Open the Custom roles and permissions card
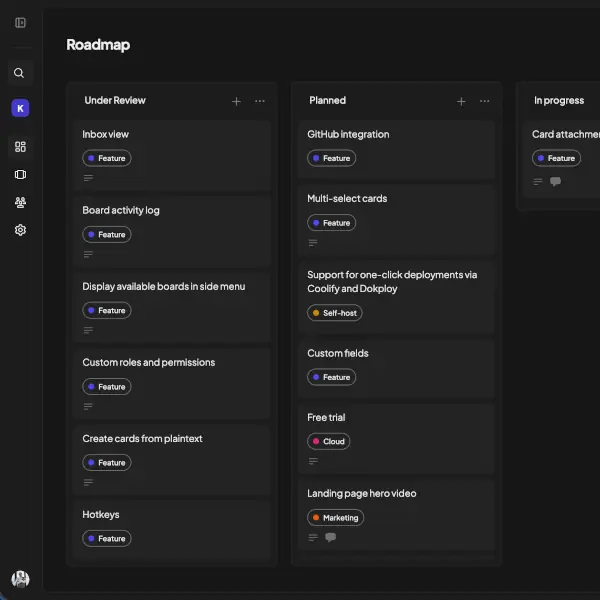Image resolution: width=600 pixels, height=600 pixels. [x=148, y=362]
